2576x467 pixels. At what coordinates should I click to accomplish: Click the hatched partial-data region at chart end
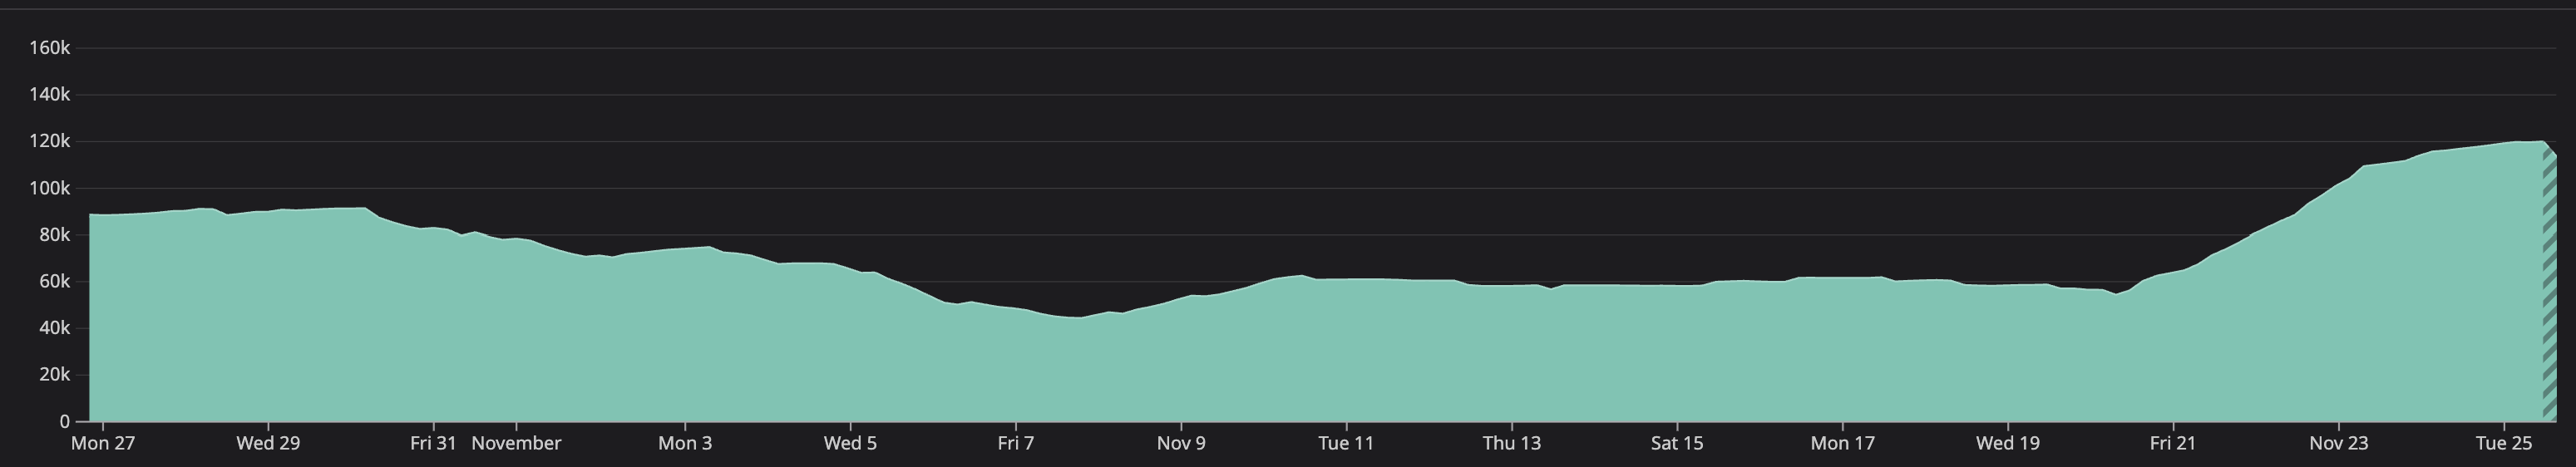click(x=2549, y=290)
